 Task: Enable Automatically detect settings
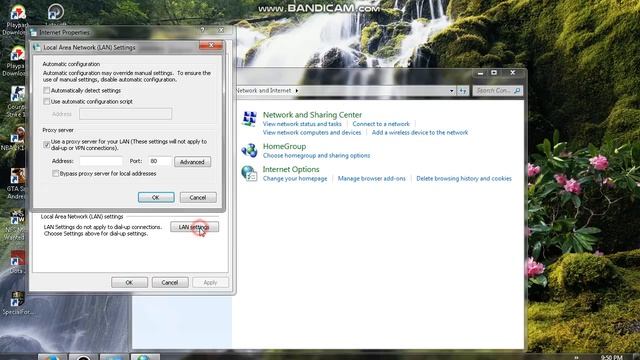click(47, 90)
